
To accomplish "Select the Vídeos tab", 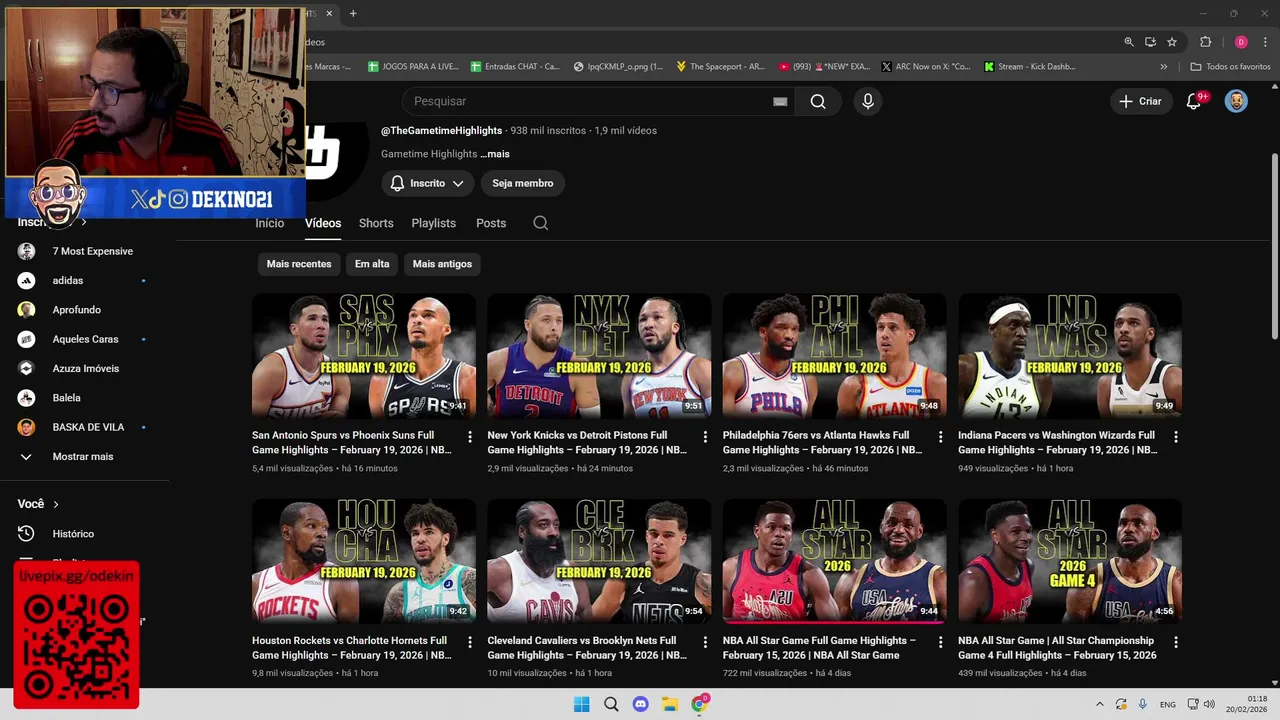I will pos(323,223).
